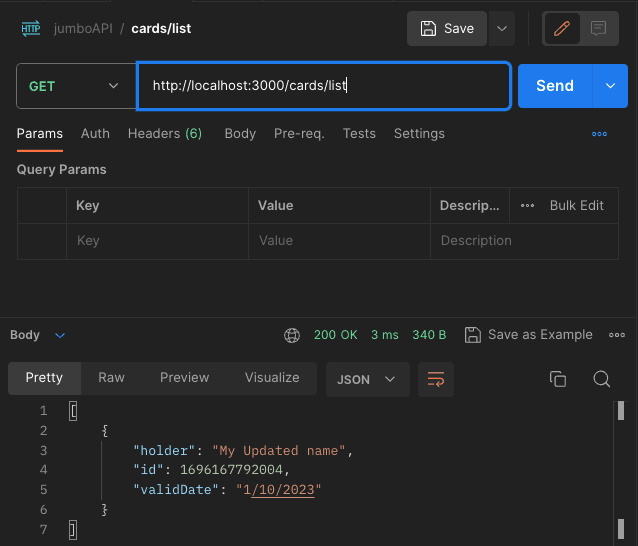638x546 pixels.
Task: Click the Bulk Edit link
Action: 576,206
